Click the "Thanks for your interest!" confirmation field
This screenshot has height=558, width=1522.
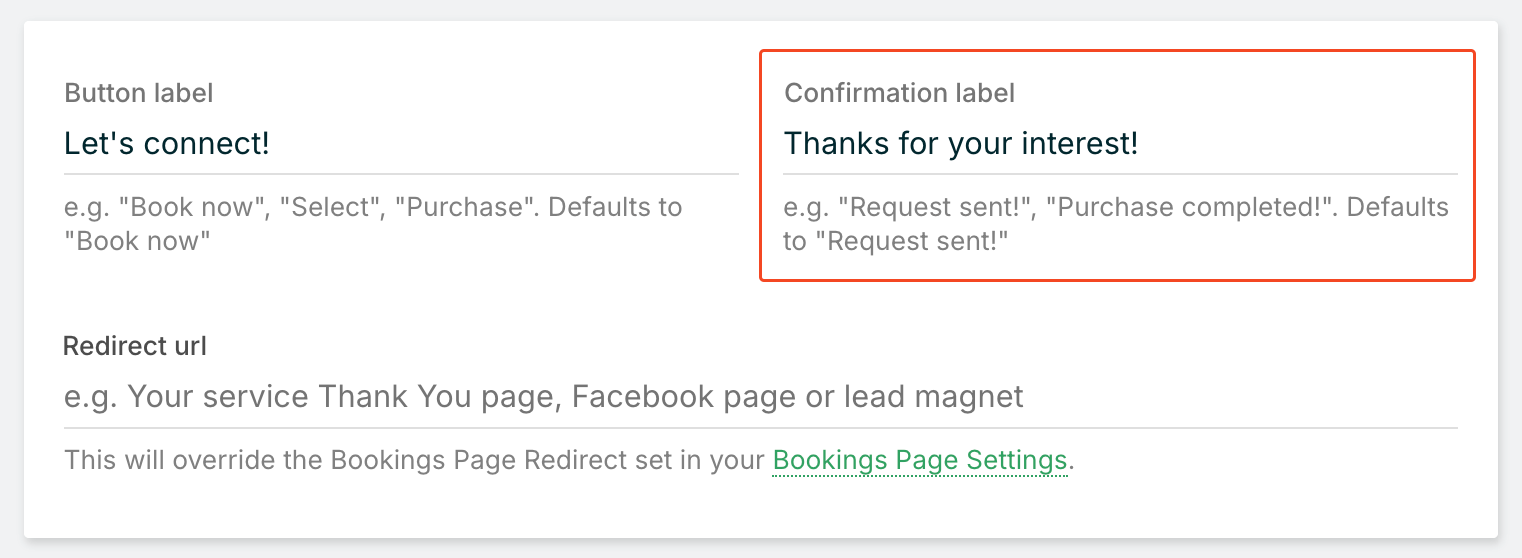click(x=1118, y=144)
